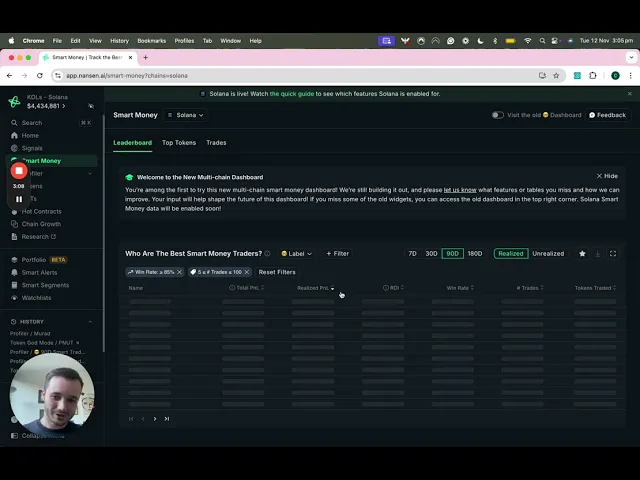Screen dimensions: 640x480
Task: Select the 7D time range
Action: [412, 254]
